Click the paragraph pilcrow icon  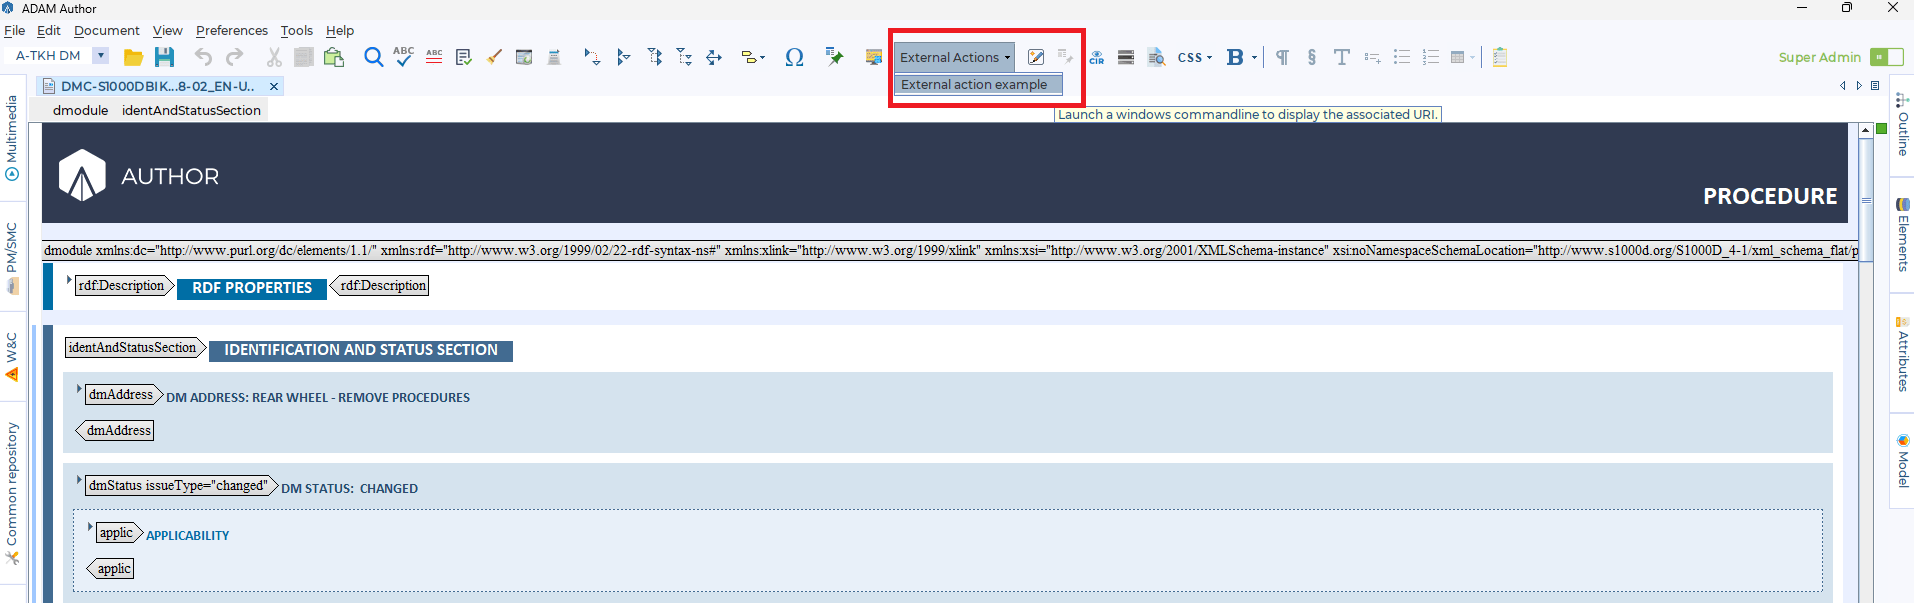pyautogui.click(x=1282, y=57)
